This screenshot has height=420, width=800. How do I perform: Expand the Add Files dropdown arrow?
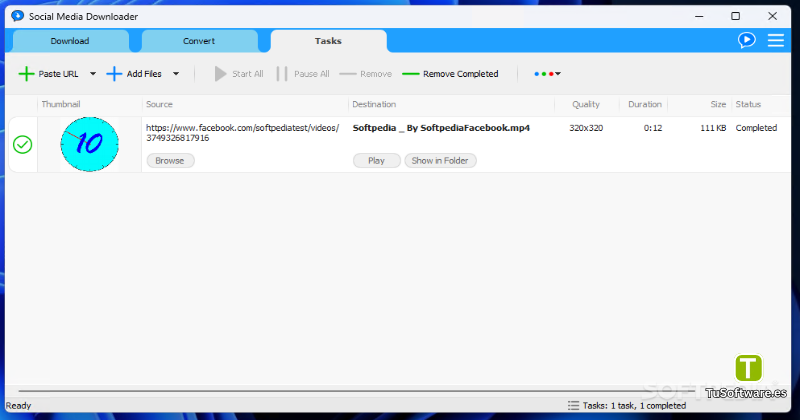pyautogui.click(x=176, y=74)
